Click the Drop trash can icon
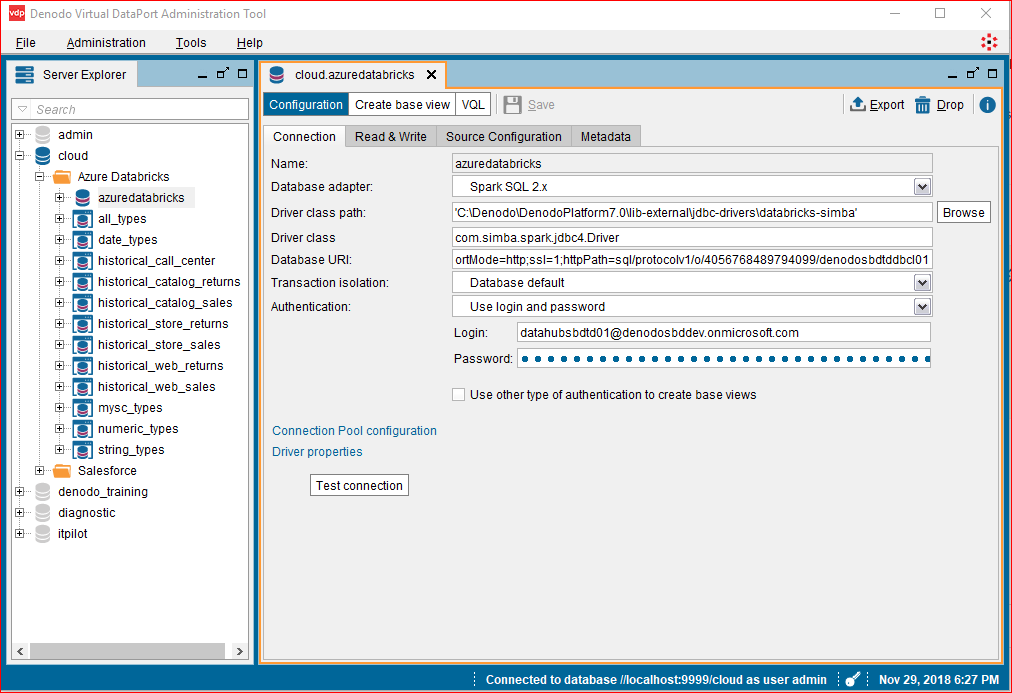The image size is (1012, 693). pyautogui.click(x=923, y=105)
